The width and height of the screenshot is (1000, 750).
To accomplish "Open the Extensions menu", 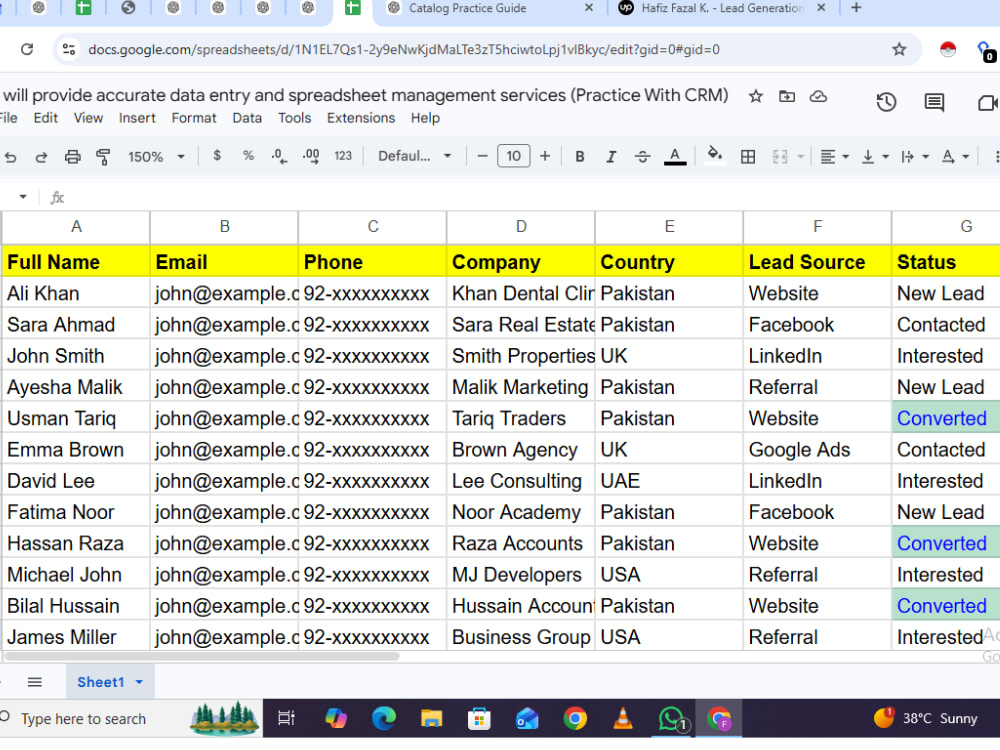I will [361, 118].
